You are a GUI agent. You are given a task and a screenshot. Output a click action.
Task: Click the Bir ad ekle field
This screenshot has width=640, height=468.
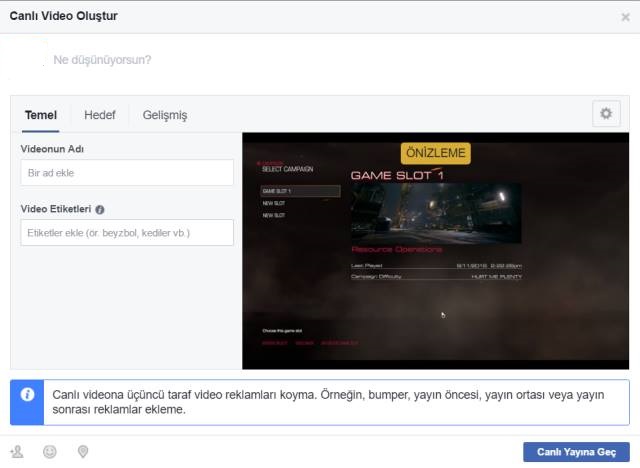127,173
